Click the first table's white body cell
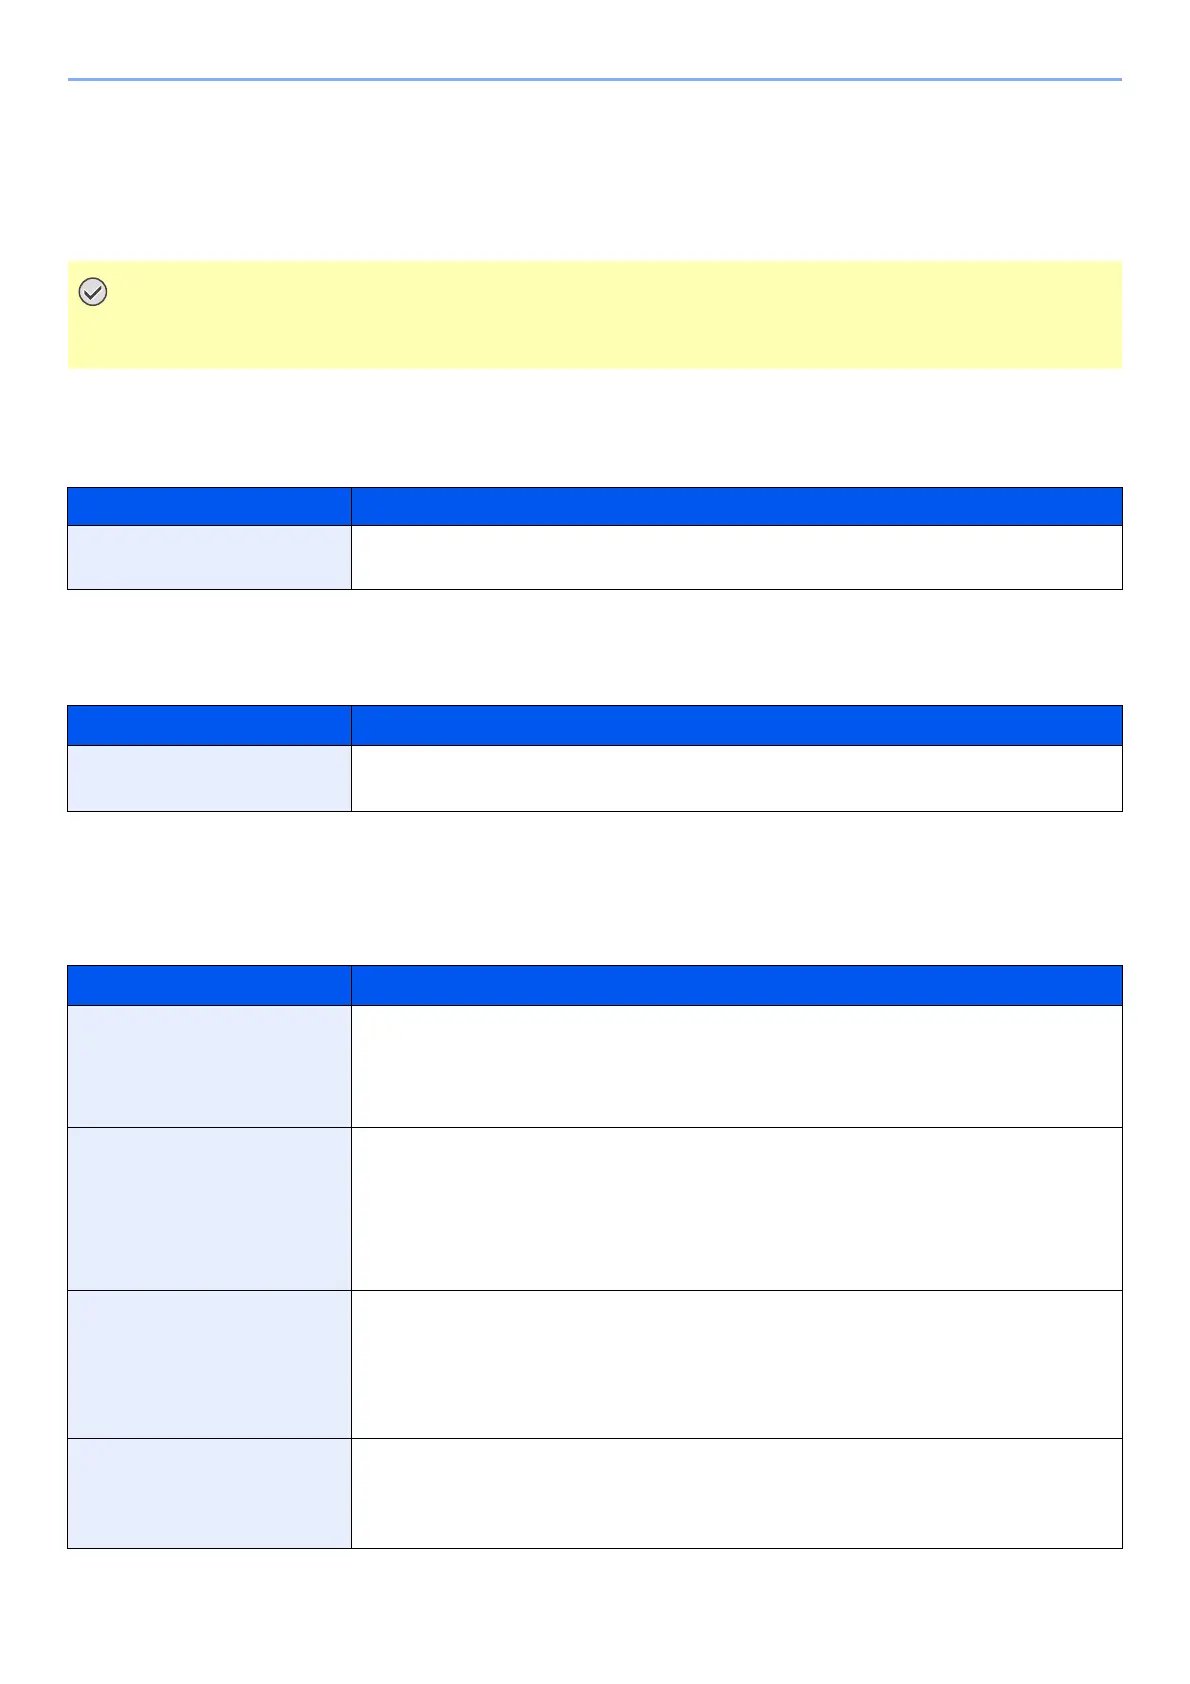Image resolution: width=1190 pixels, height=1684 pixels. 736,557
